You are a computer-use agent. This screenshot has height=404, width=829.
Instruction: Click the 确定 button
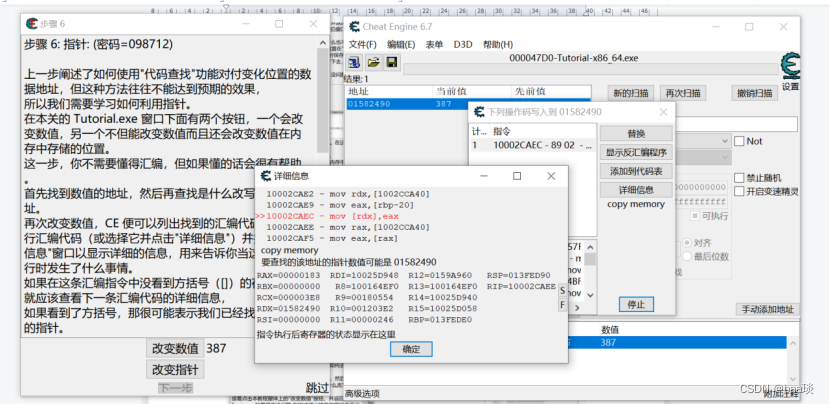pos(411,349)
